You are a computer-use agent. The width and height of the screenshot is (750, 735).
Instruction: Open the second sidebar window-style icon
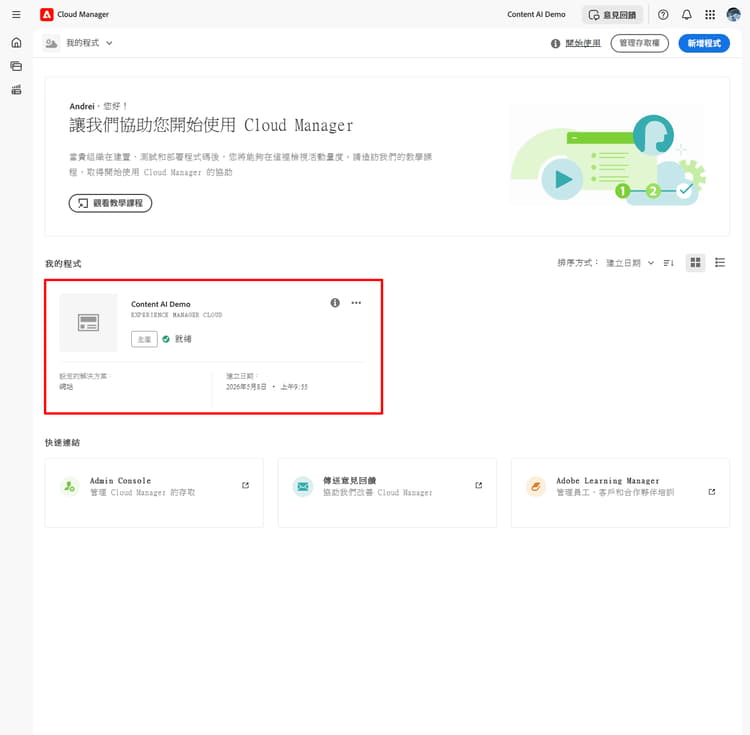pos(16,66)
